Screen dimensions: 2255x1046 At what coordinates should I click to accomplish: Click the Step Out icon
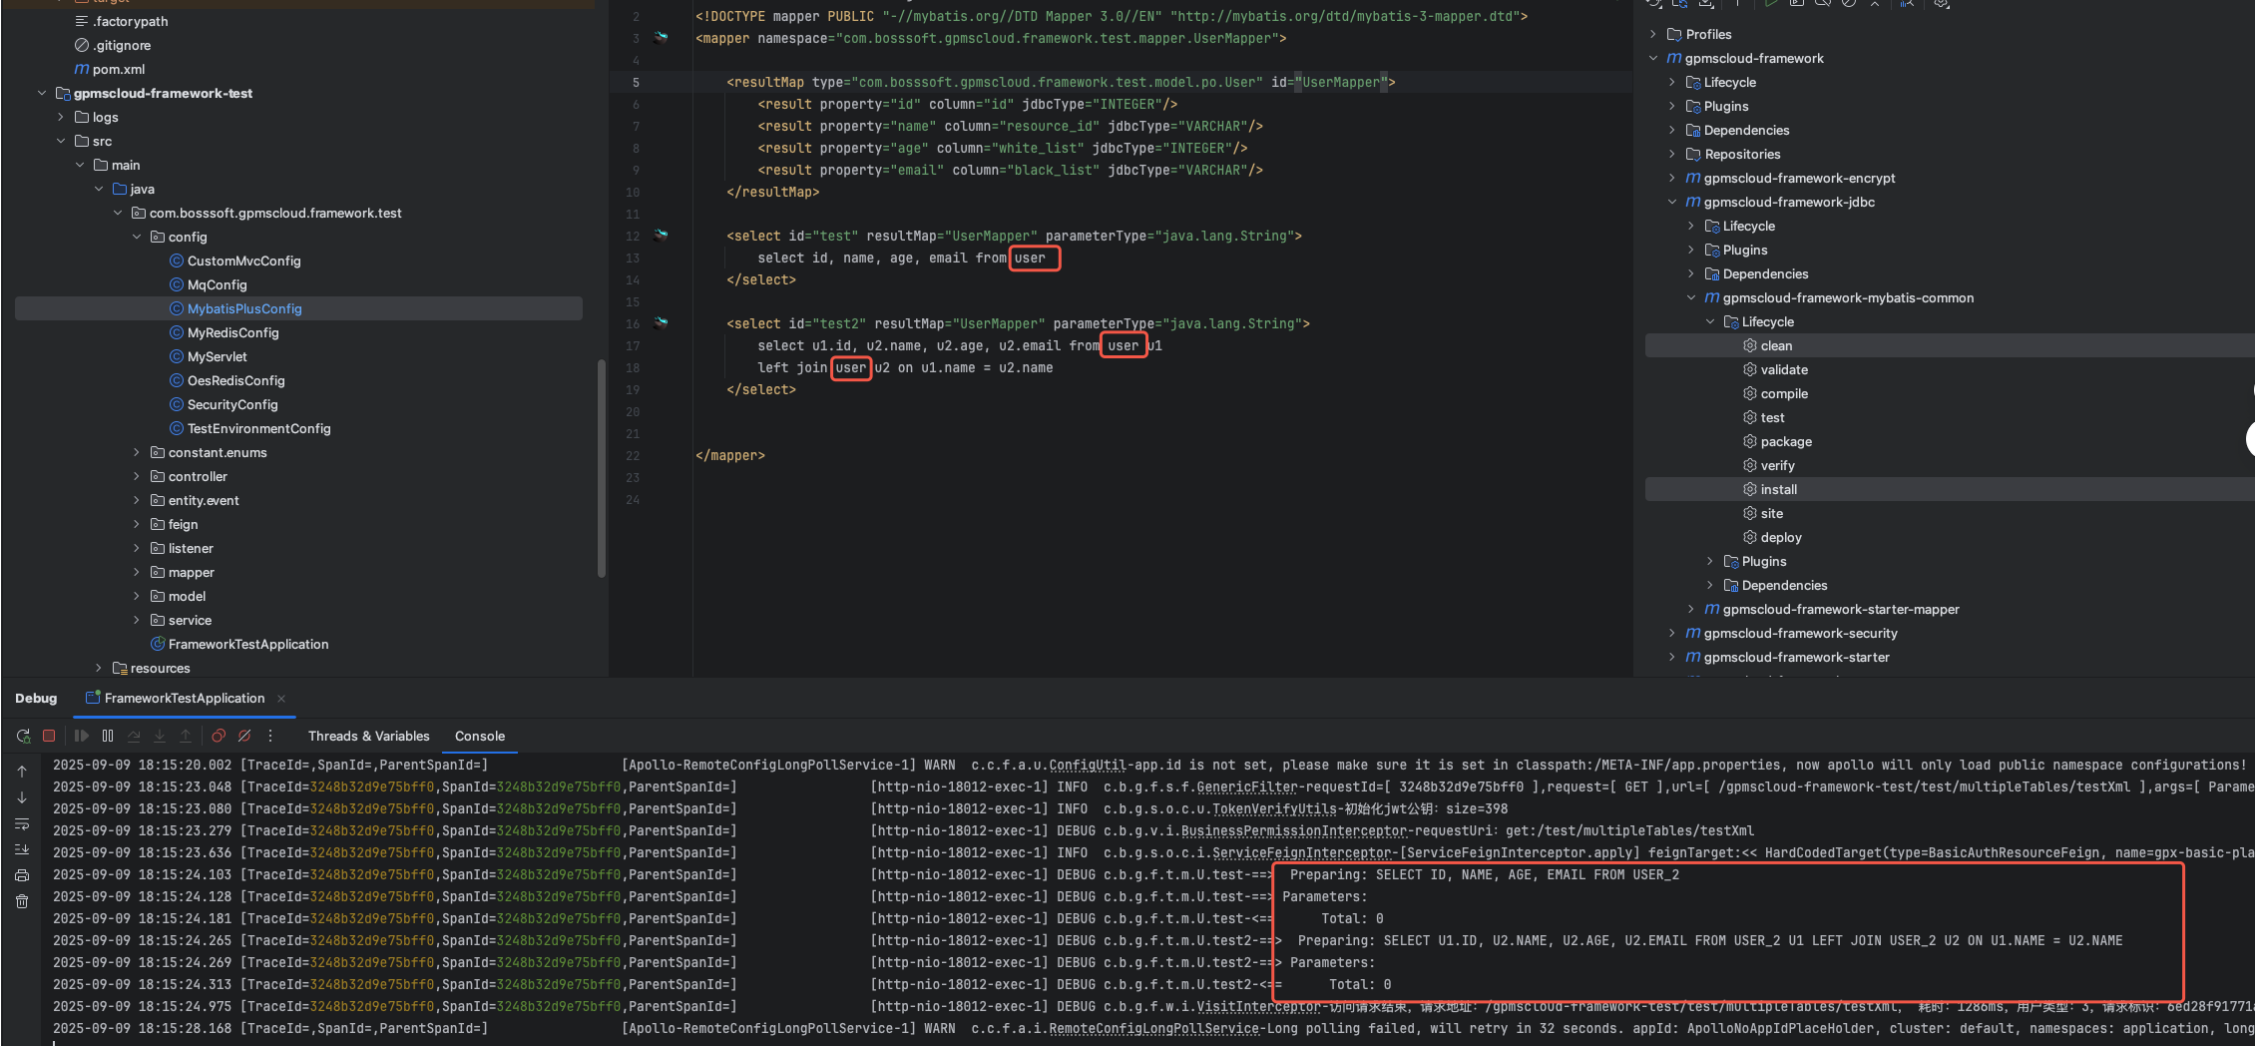(x=186, y=736)
